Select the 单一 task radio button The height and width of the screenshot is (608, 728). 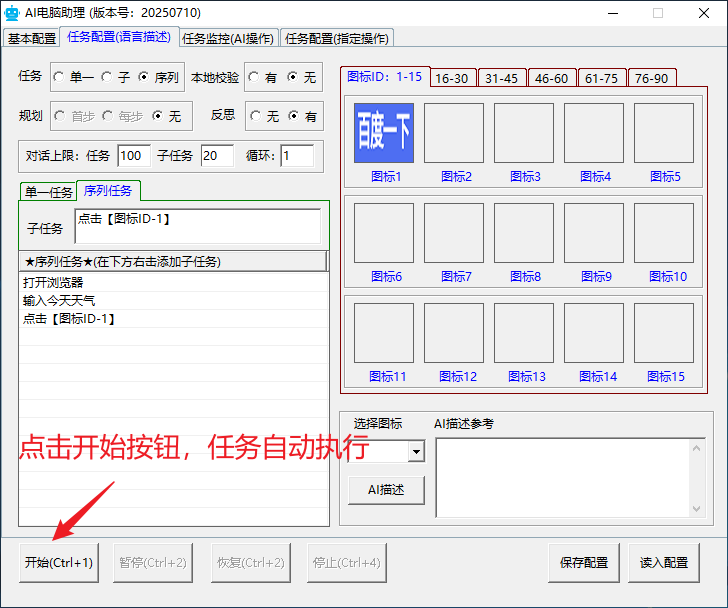pos(58,77)
